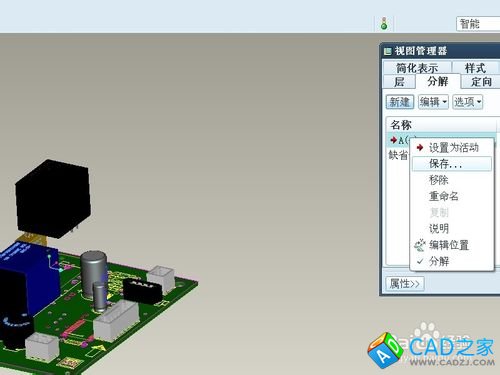Click red arrow icon beside 设置为活动

[x=420, y=147]
